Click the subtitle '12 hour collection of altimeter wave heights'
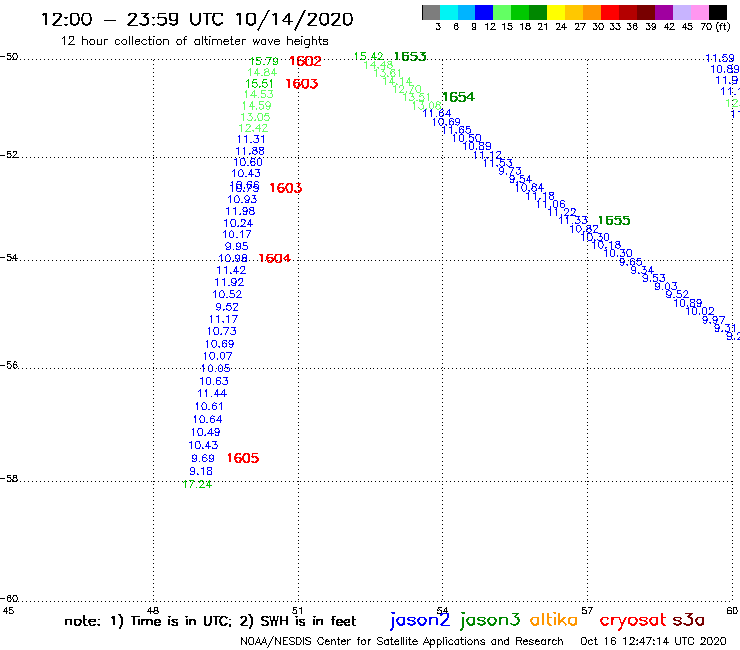This screenshot has height=650, width=740. click(194, 41)
